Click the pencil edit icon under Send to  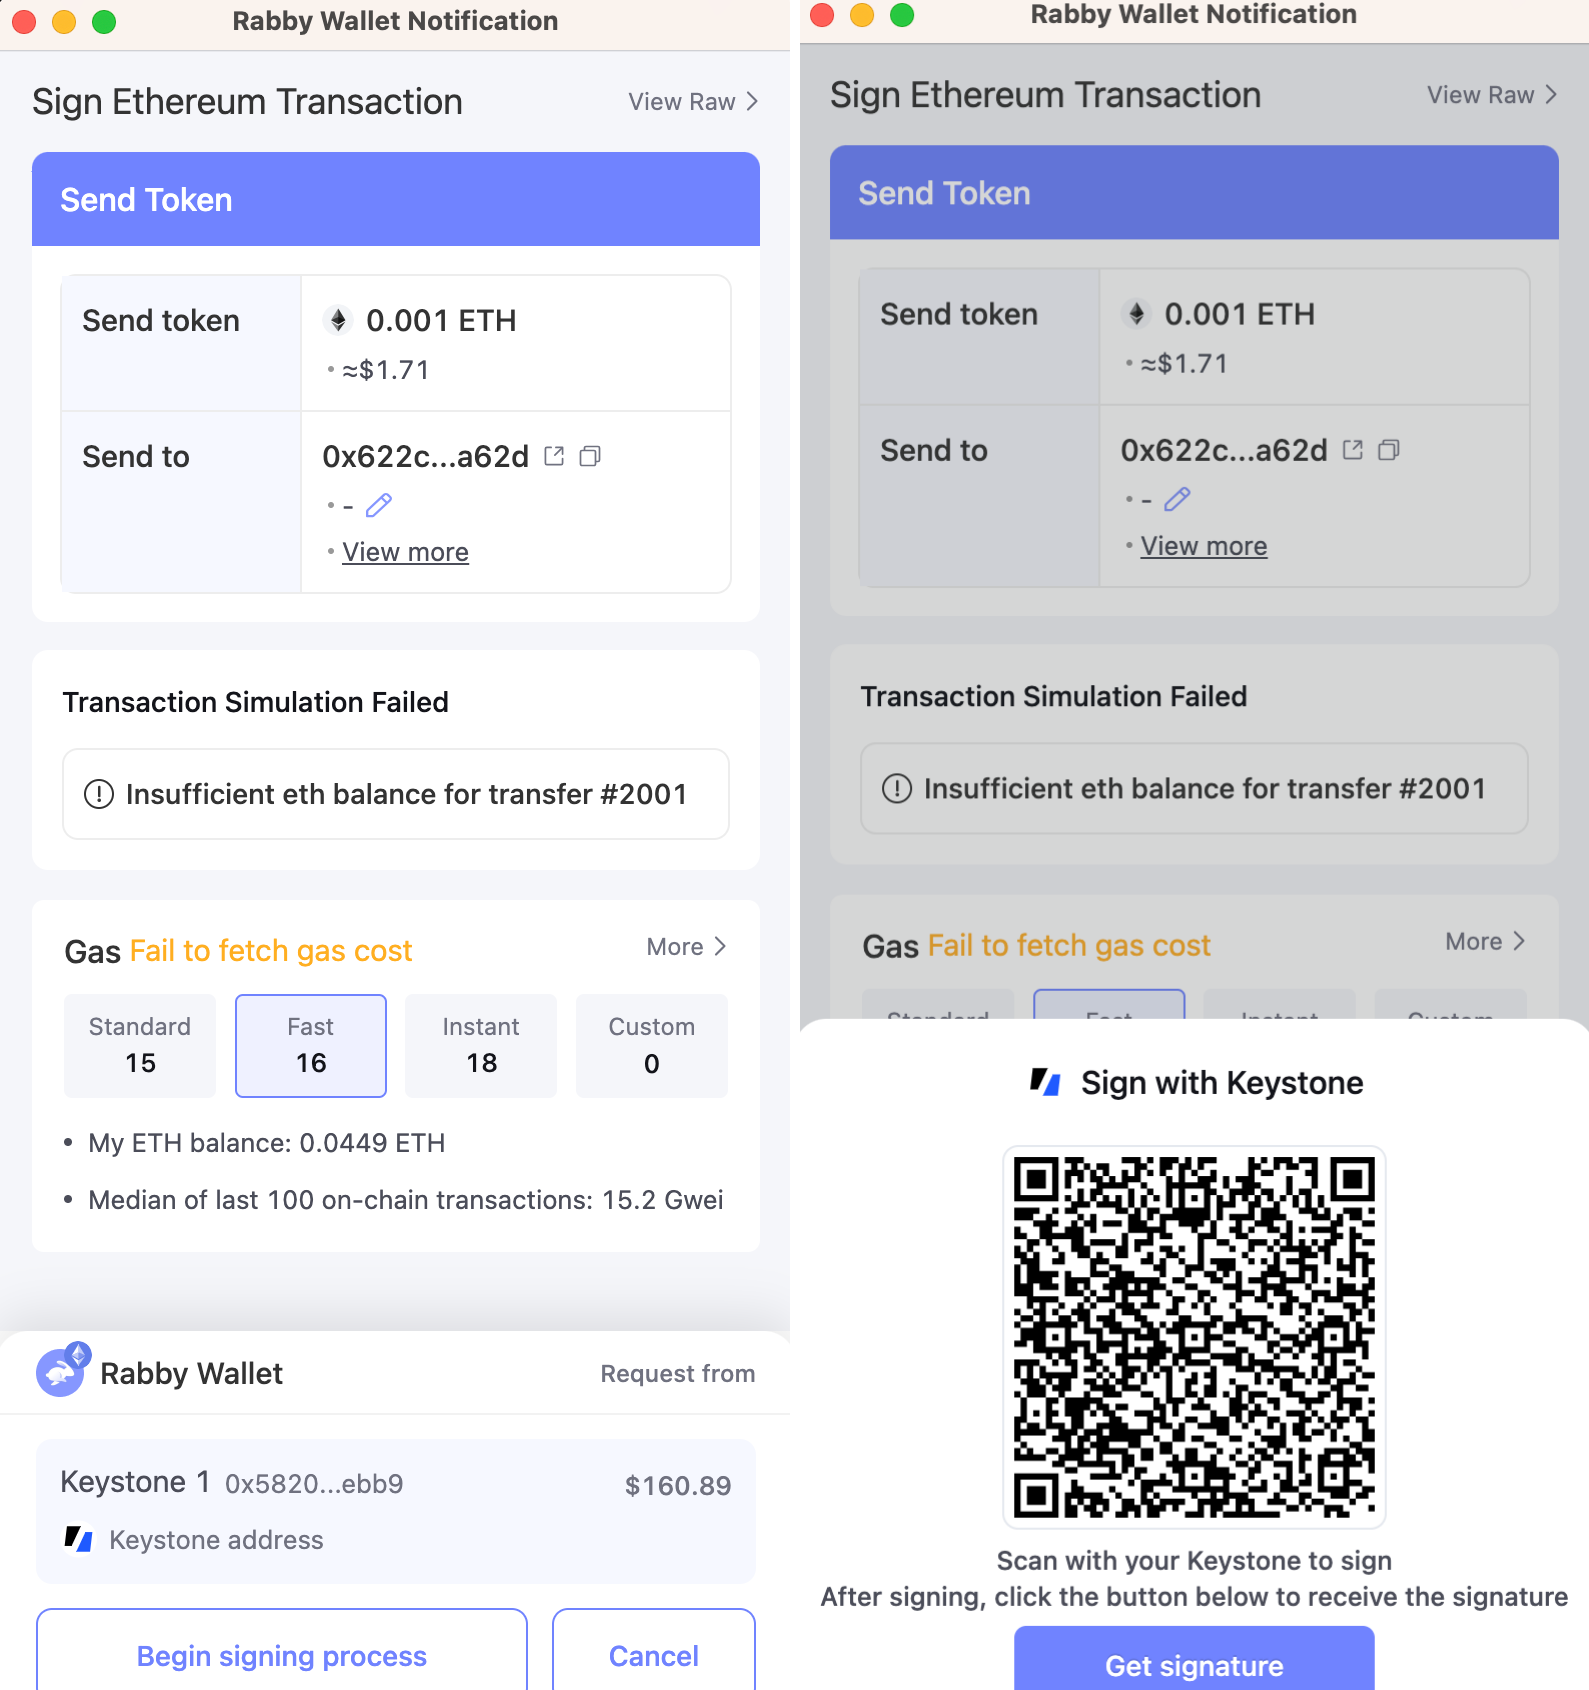379,505
